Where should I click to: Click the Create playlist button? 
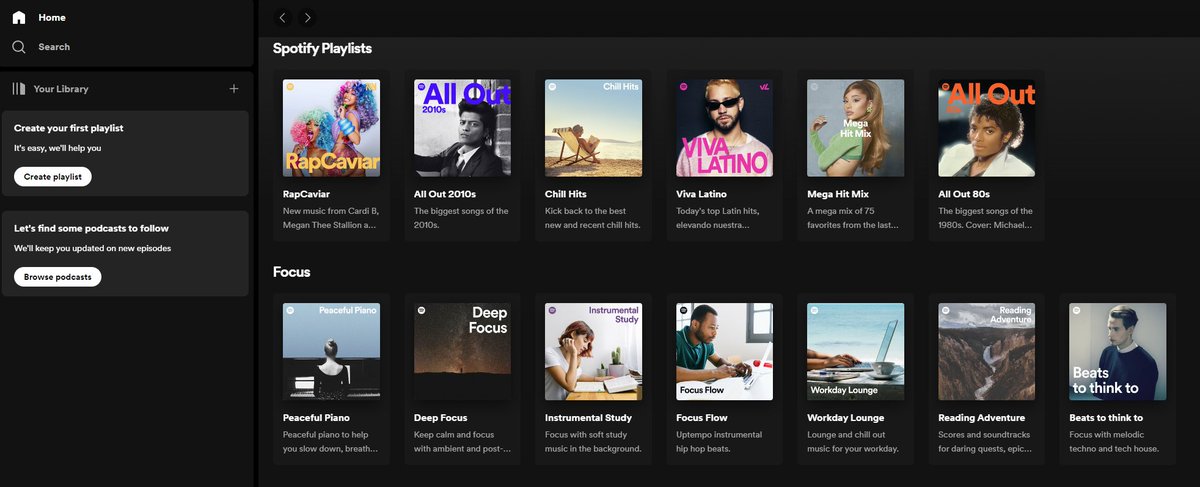pos(53,176)
